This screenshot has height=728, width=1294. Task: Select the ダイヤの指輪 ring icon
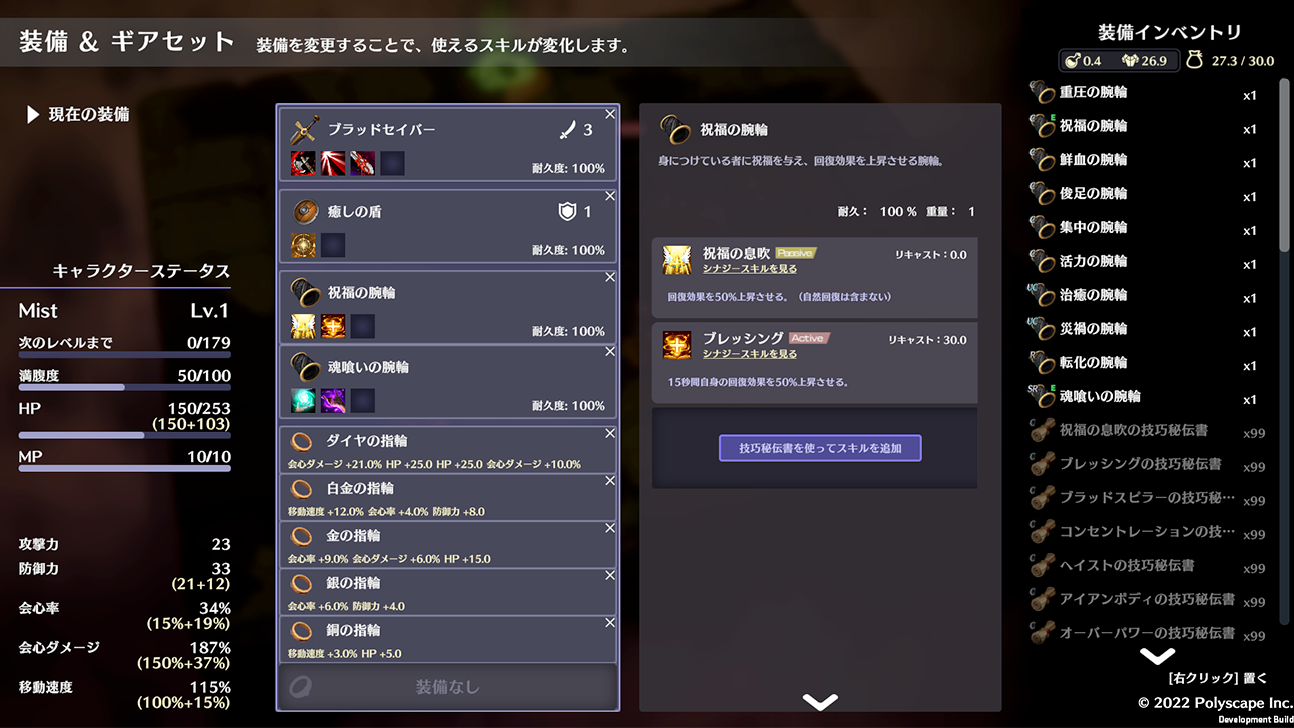(x=301, y=441)
